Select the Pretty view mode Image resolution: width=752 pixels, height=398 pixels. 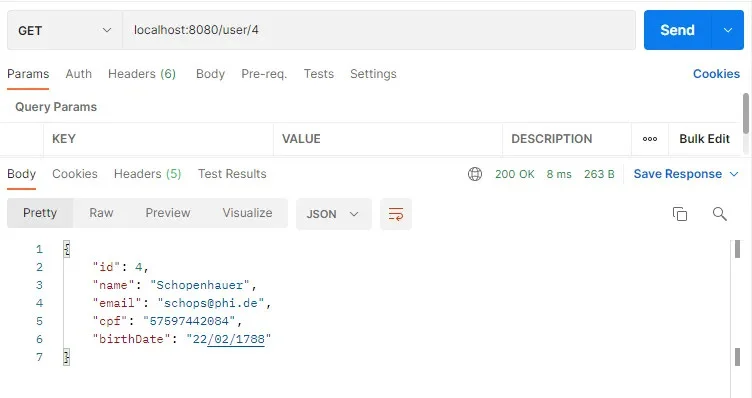pos(40,213)
